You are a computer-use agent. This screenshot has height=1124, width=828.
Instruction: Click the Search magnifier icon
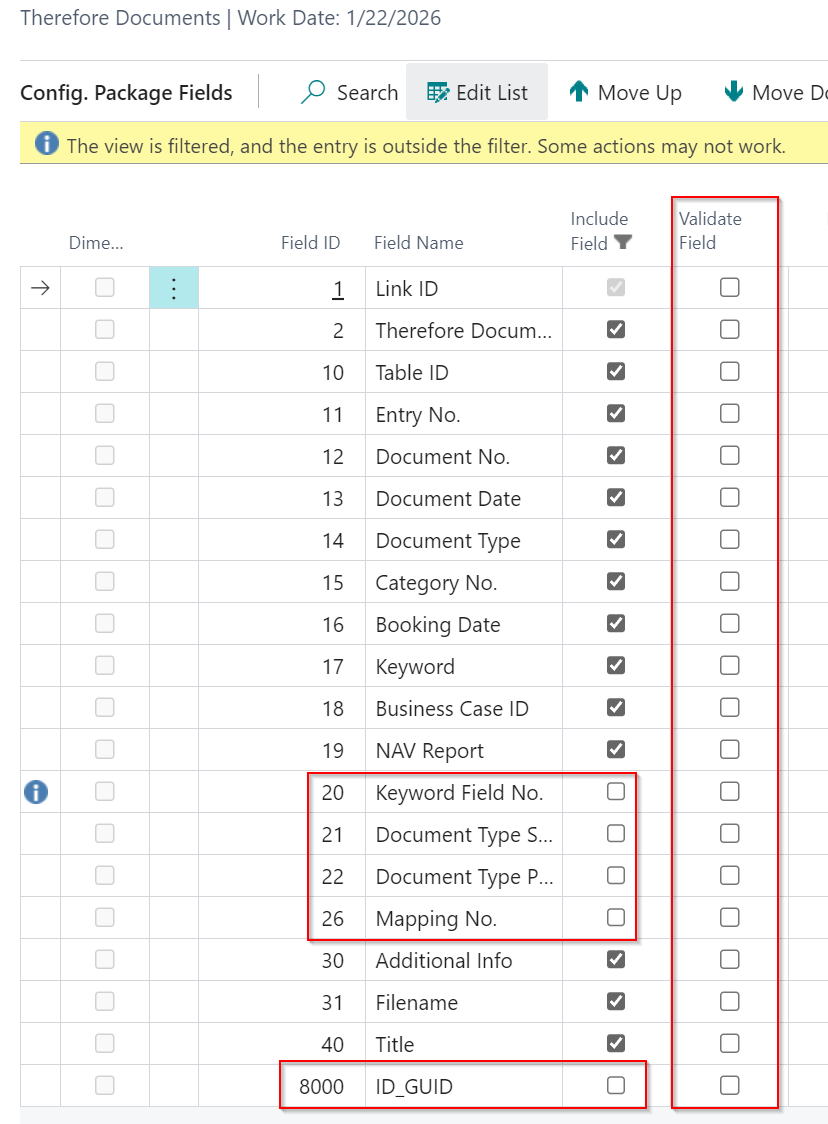[314, 92]
